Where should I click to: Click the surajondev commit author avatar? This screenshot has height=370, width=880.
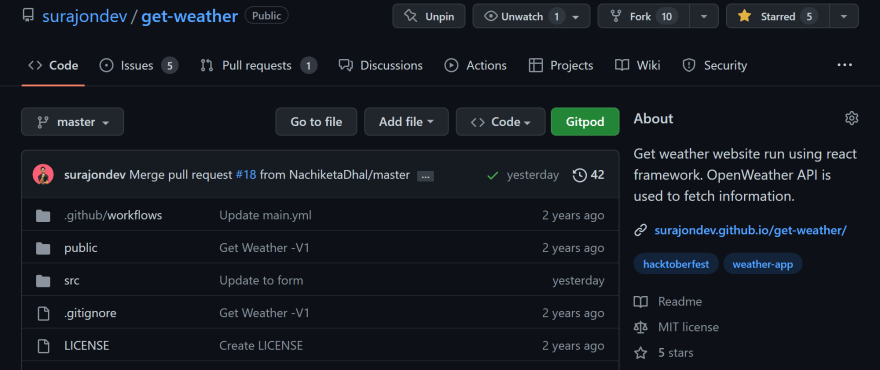(x=43, y=175)
